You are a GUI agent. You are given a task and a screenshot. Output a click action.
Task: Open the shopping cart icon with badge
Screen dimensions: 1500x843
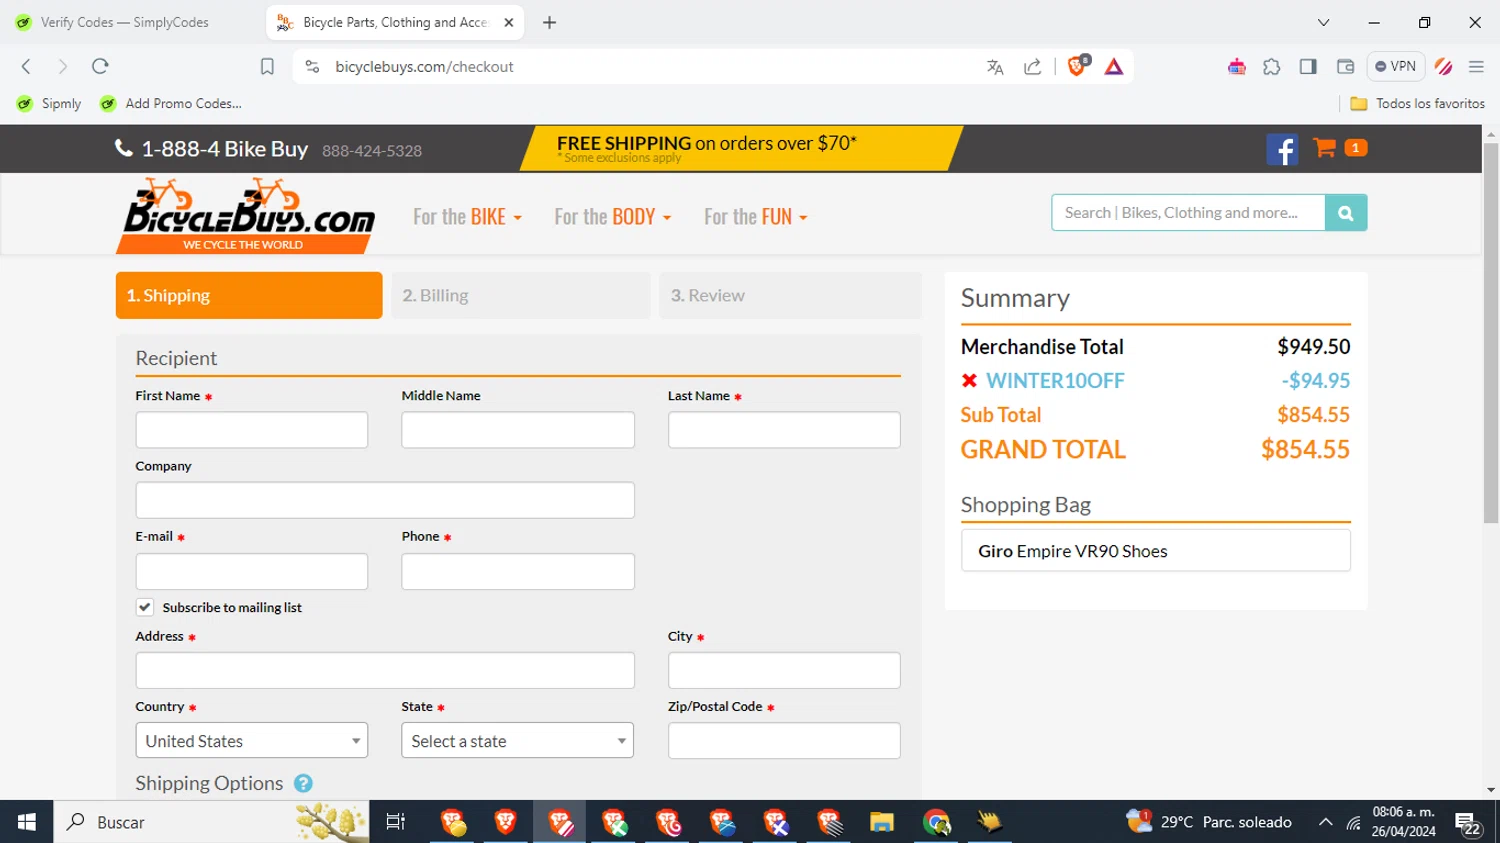click(1340, 148)
